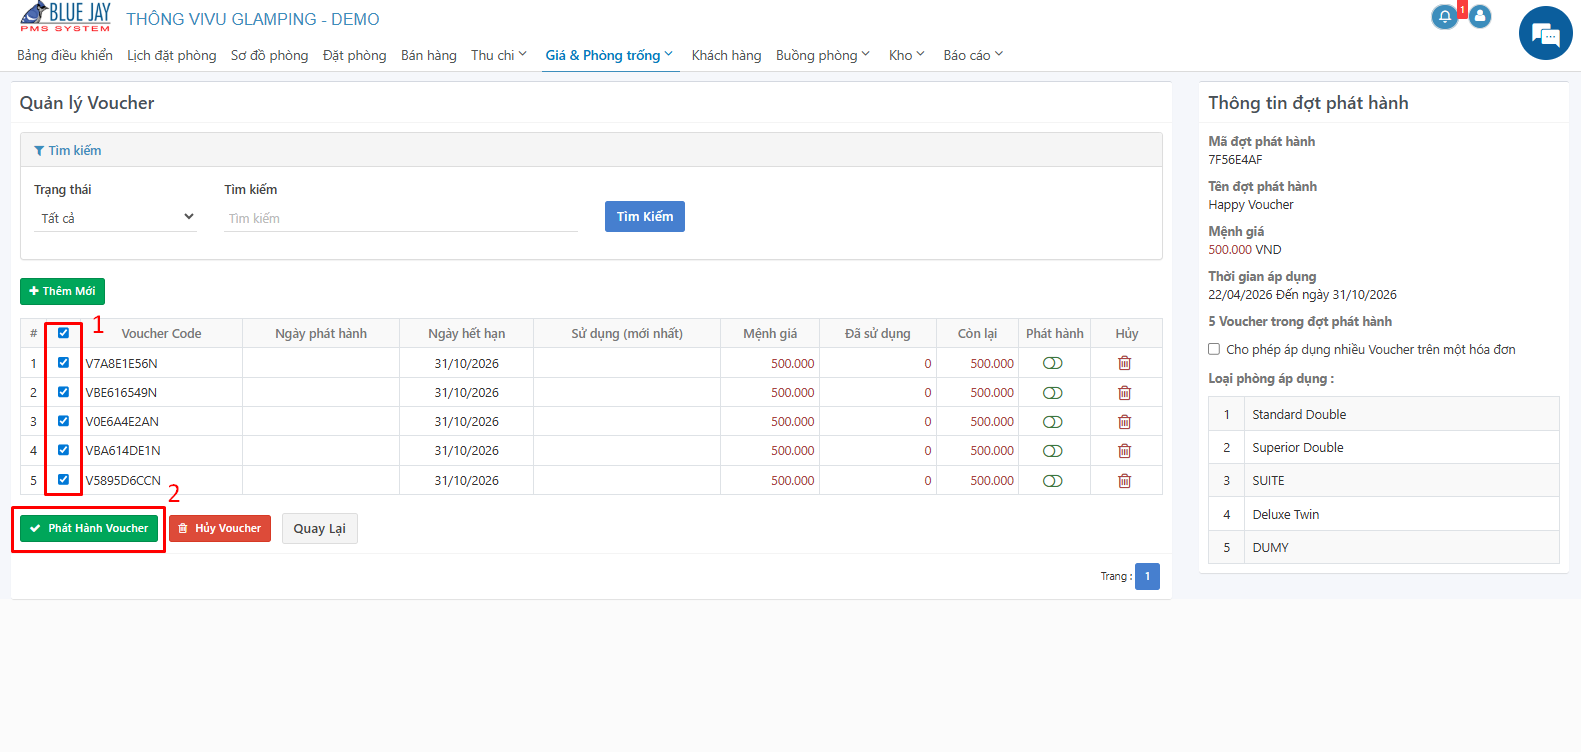The image size is (1581, 752).
Task: Click the Blue Jay PMS logo
Action: [x=66, y=17]
